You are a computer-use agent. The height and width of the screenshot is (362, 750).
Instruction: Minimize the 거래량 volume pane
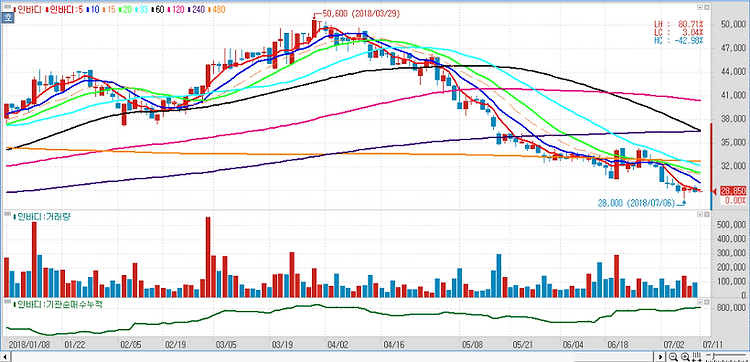click(x=700, y=214)
